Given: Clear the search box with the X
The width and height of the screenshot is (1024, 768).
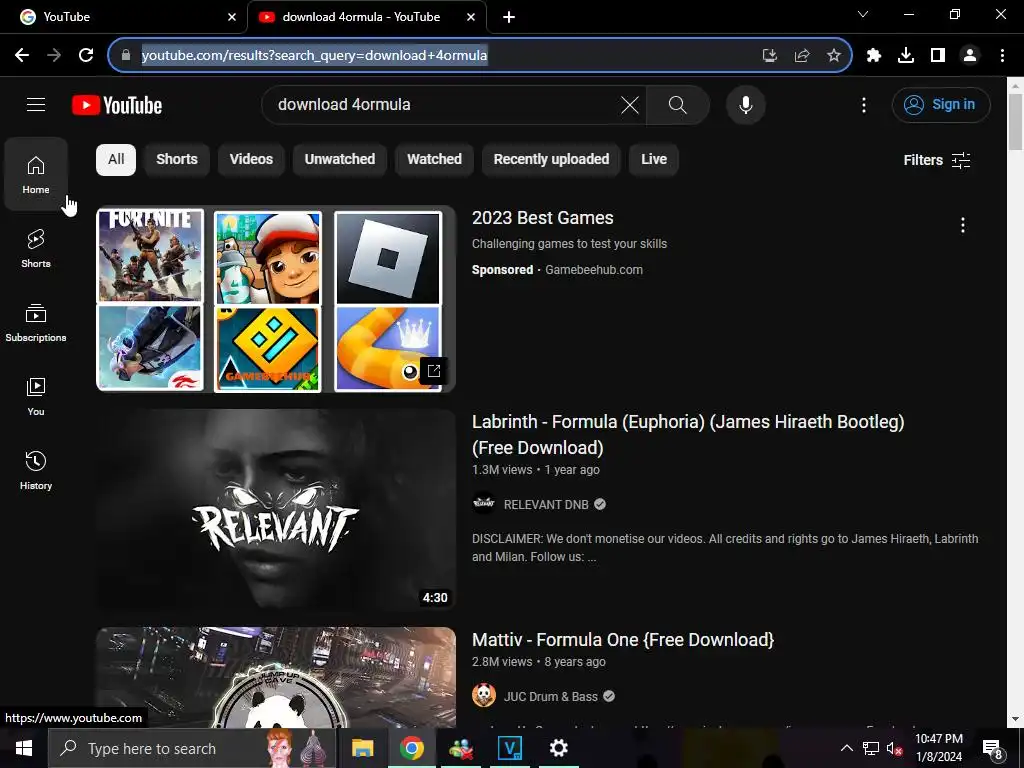Looking at the screenshot, I should (630, 104).
